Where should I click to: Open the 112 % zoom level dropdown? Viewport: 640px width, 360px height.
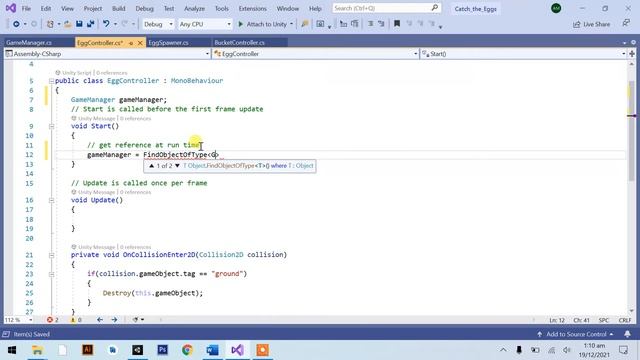pos(18,320)
